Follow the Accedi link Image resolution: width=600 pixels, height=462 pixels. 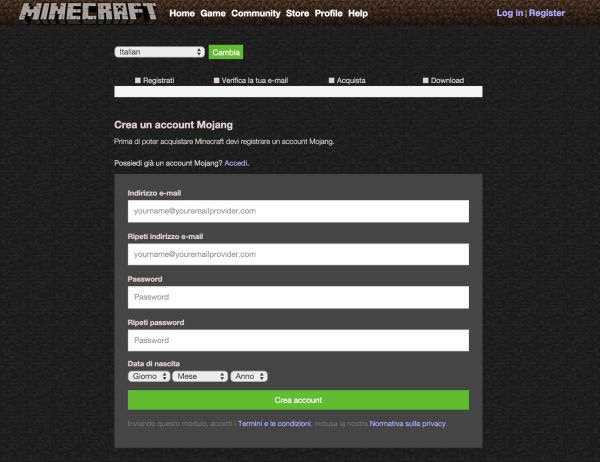click(236, 163)
